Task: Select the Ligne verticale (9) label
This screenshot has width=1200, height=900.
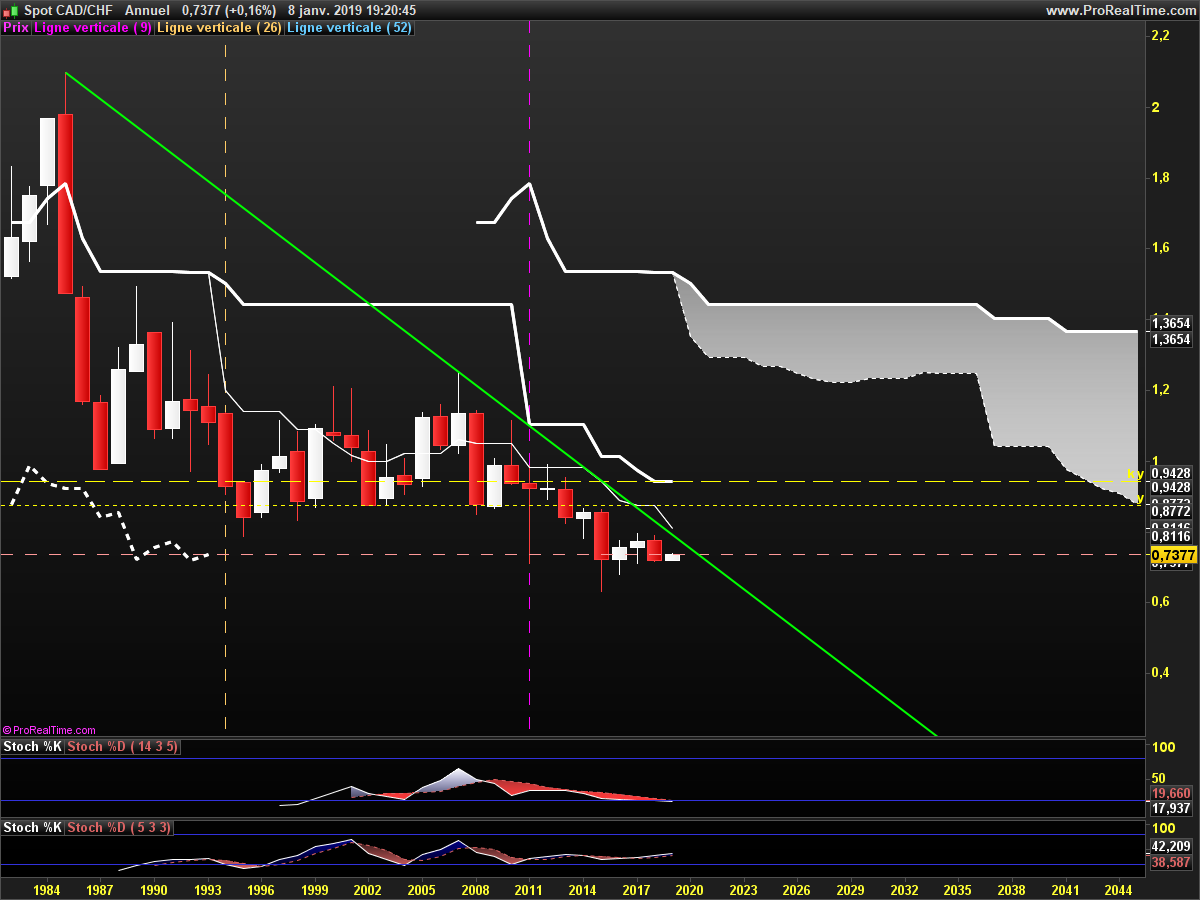Action: click(94, 28)
